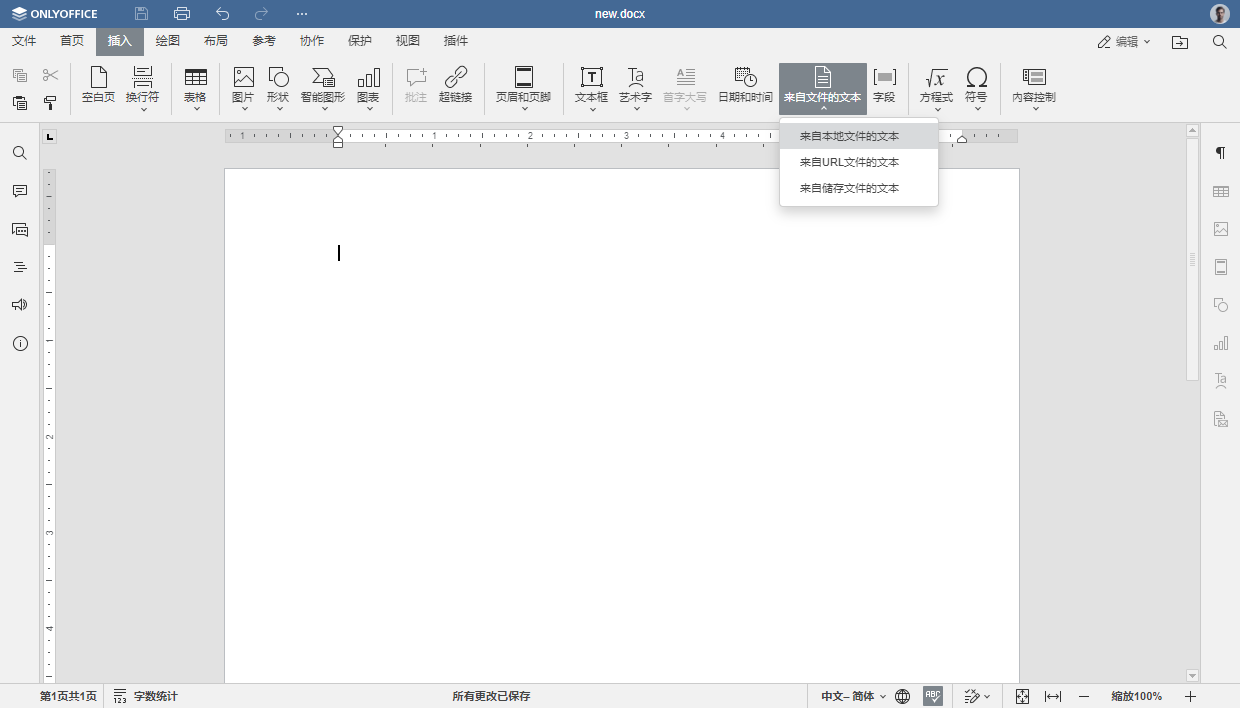1240x708 pixels.
Task: Open text art settings in right sidebar
Action: (1220, 381)
